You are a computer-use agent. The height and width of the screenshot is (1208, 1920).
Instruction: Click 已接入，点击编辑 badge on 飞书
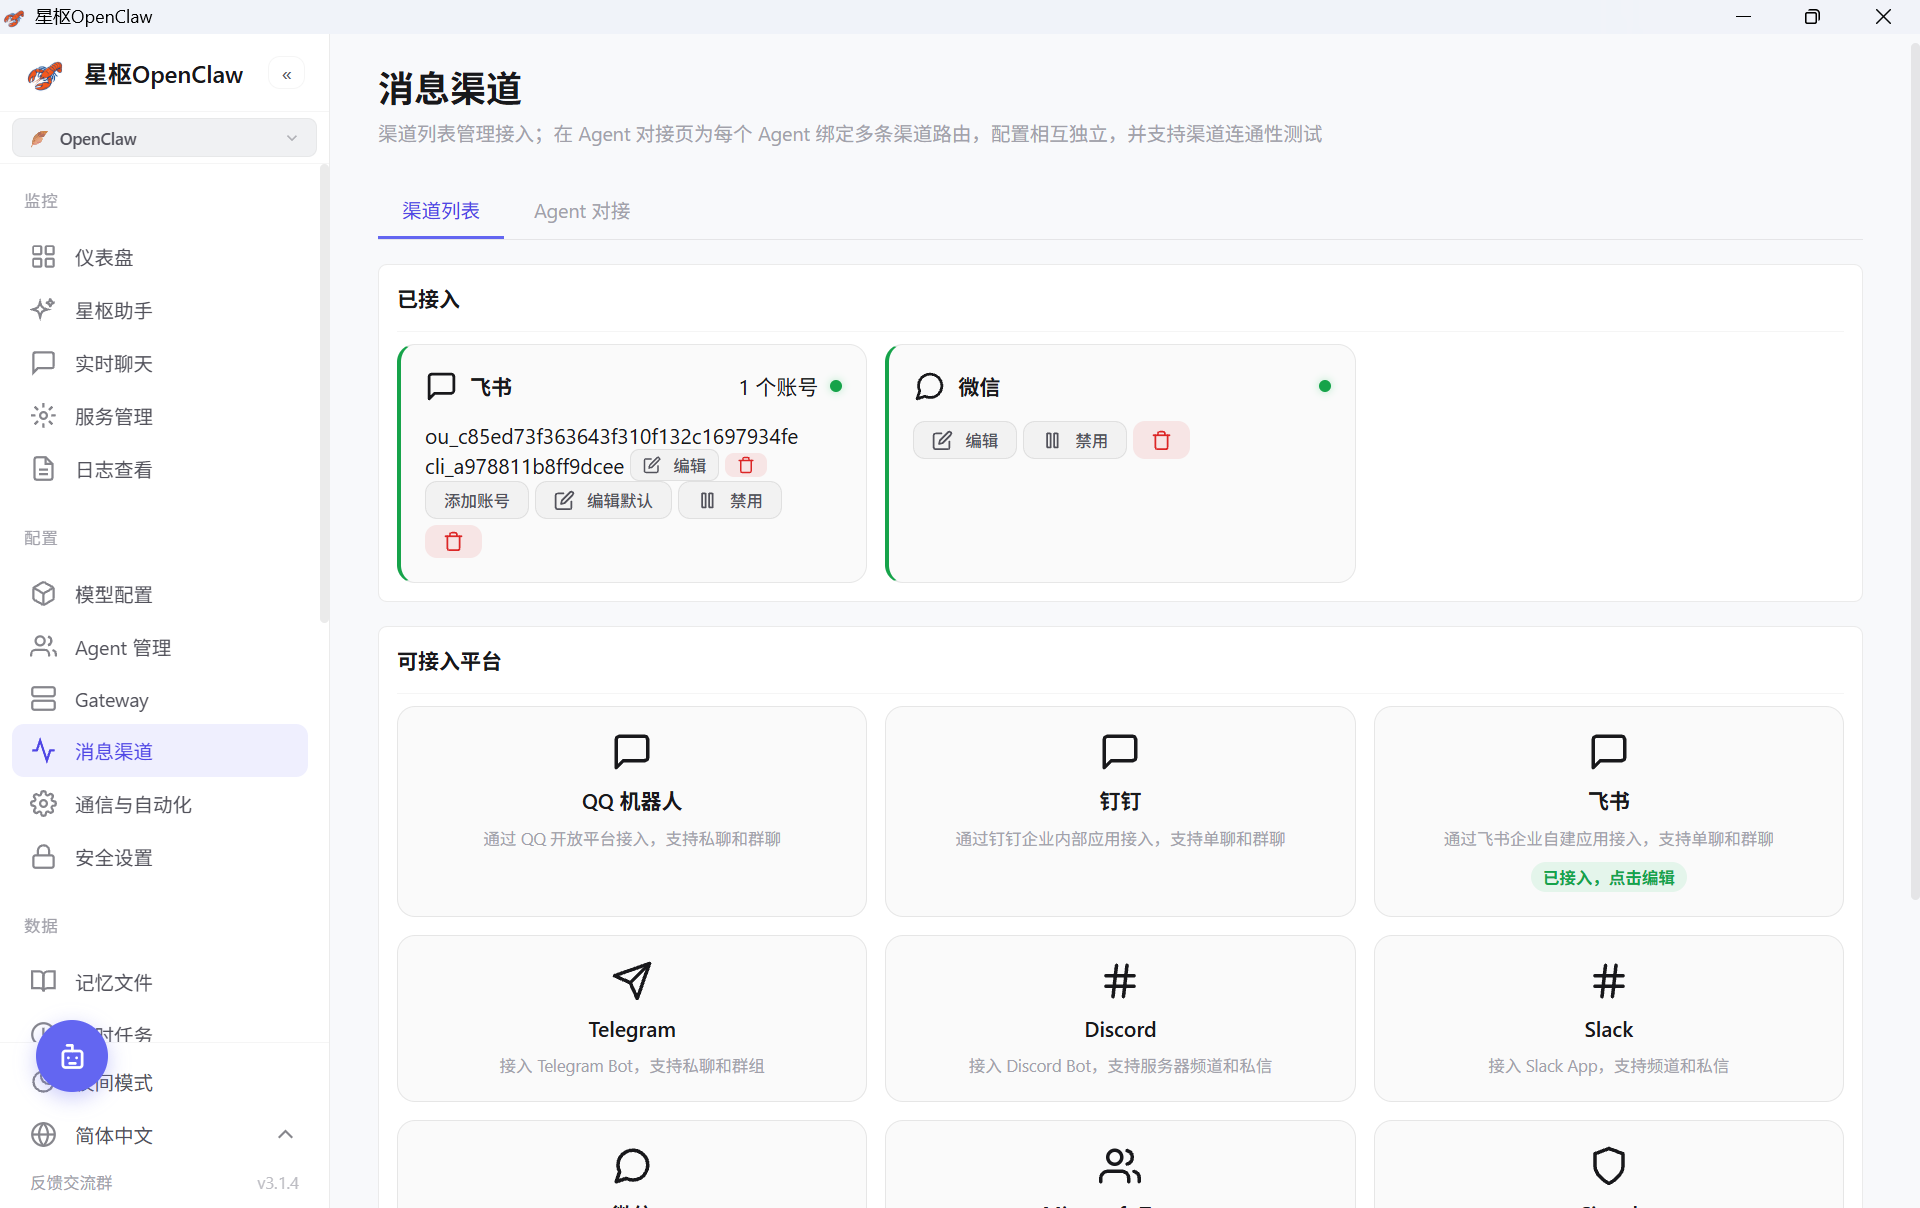click(1608, 878)
